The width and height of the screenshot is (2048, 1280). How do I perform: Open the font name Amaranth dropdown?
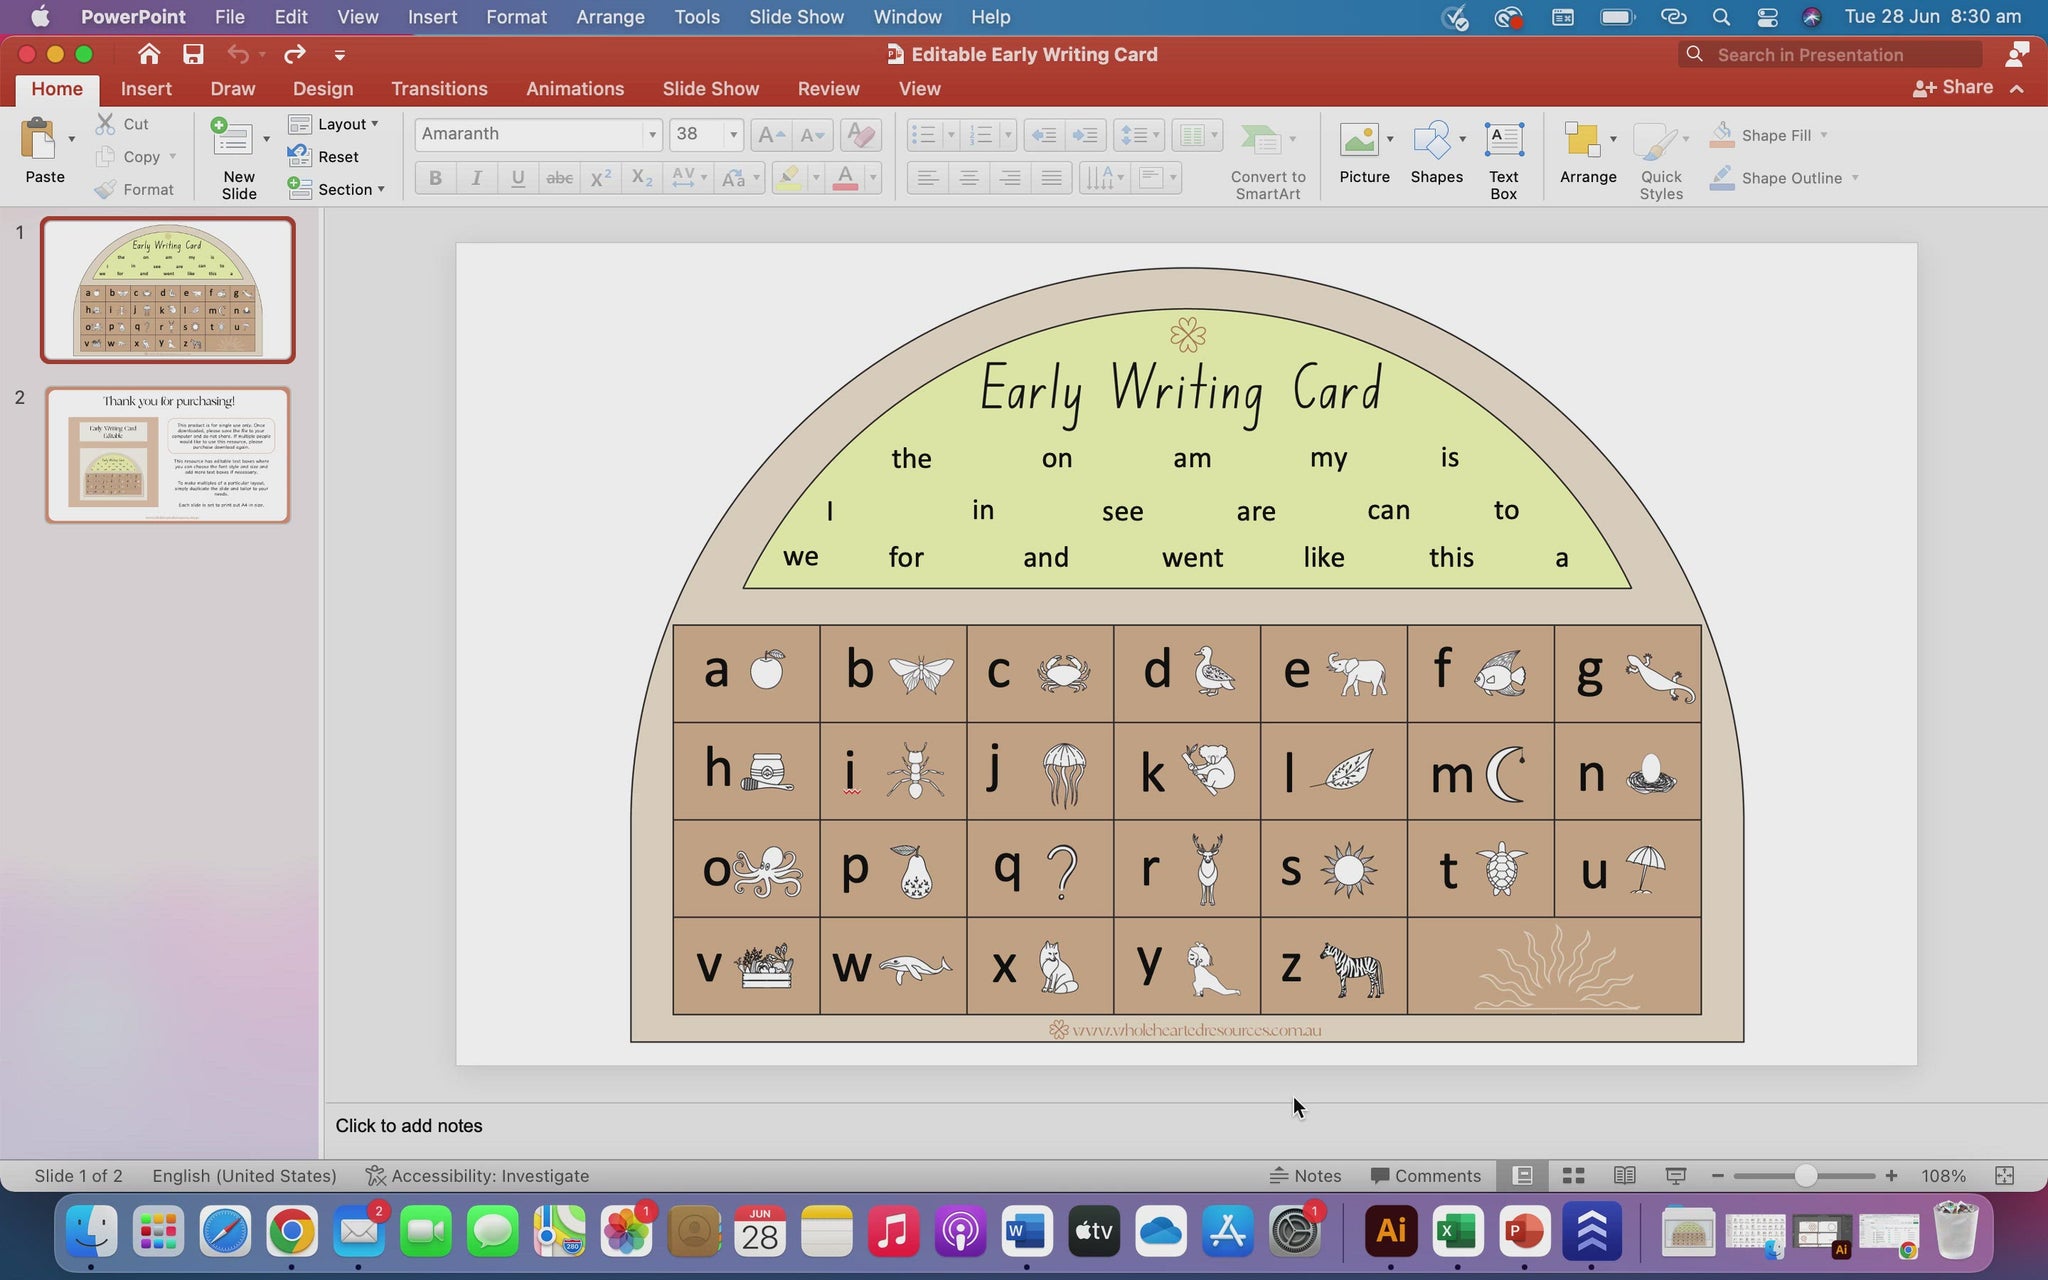coord(652,134)
